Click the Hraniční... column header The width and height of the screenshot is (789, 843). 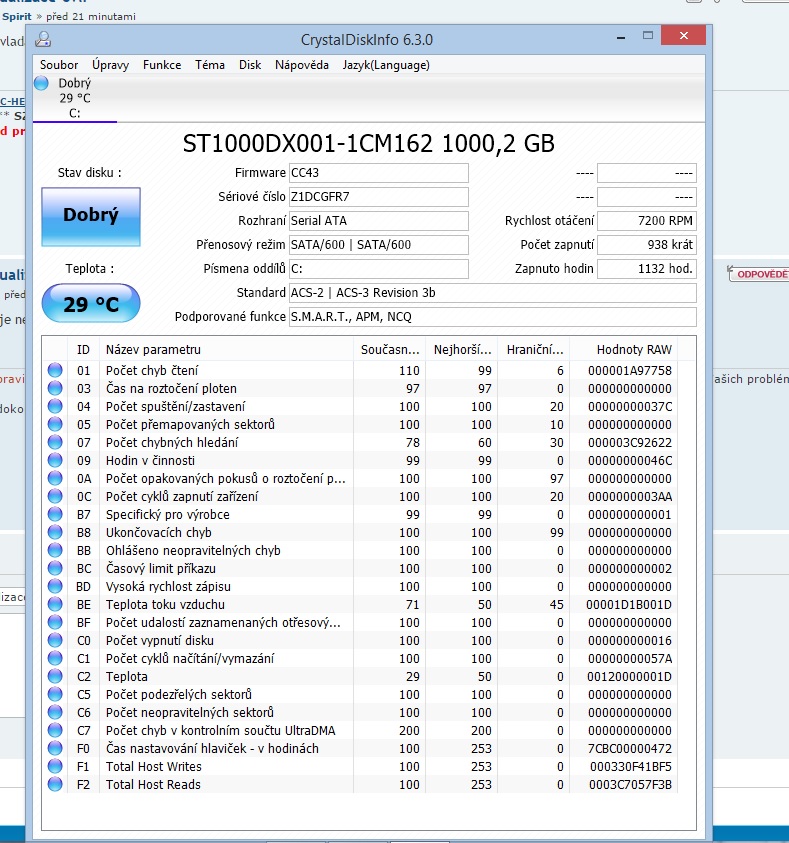click(534, 349)
